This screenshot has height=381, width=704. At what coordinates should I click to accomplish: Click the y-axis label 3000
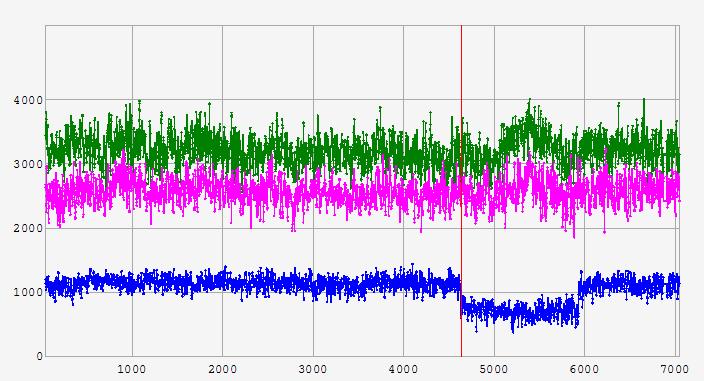pos(28,164)
